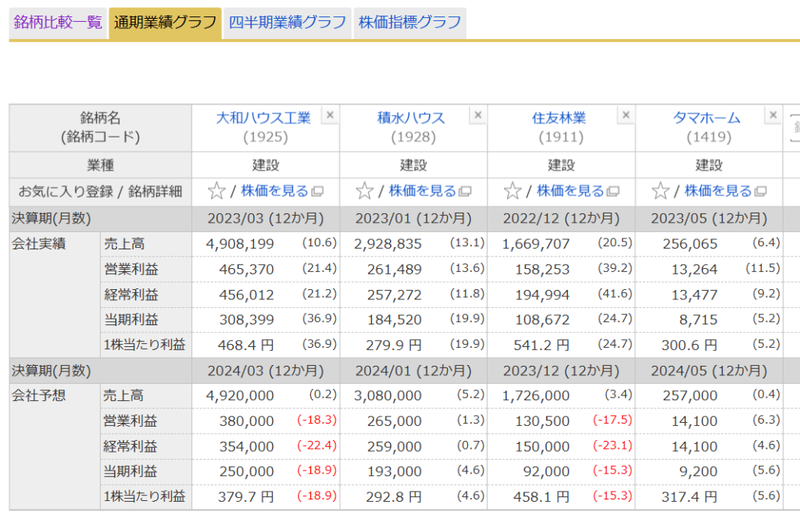Select sales value 2,928,835

tap(388, 244)
